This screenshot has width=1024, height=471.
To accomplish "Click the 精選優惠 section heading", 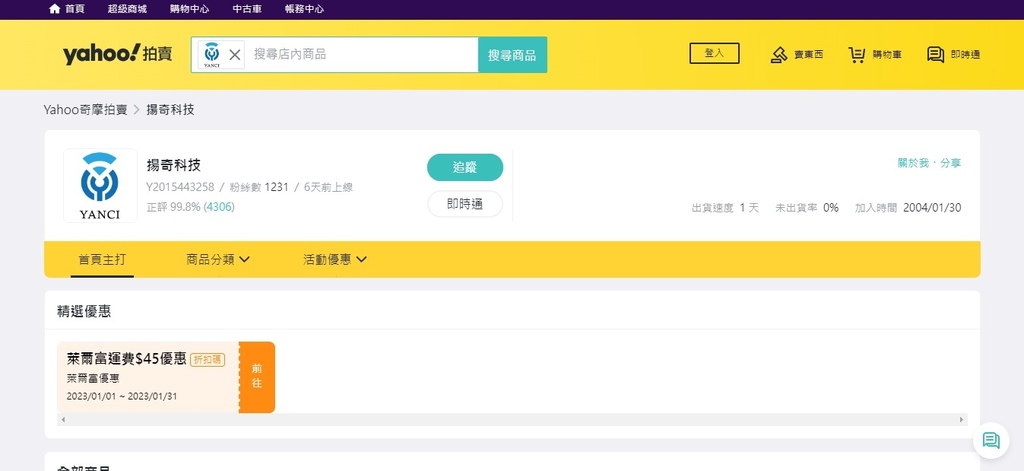I will (x=84, y=312).
